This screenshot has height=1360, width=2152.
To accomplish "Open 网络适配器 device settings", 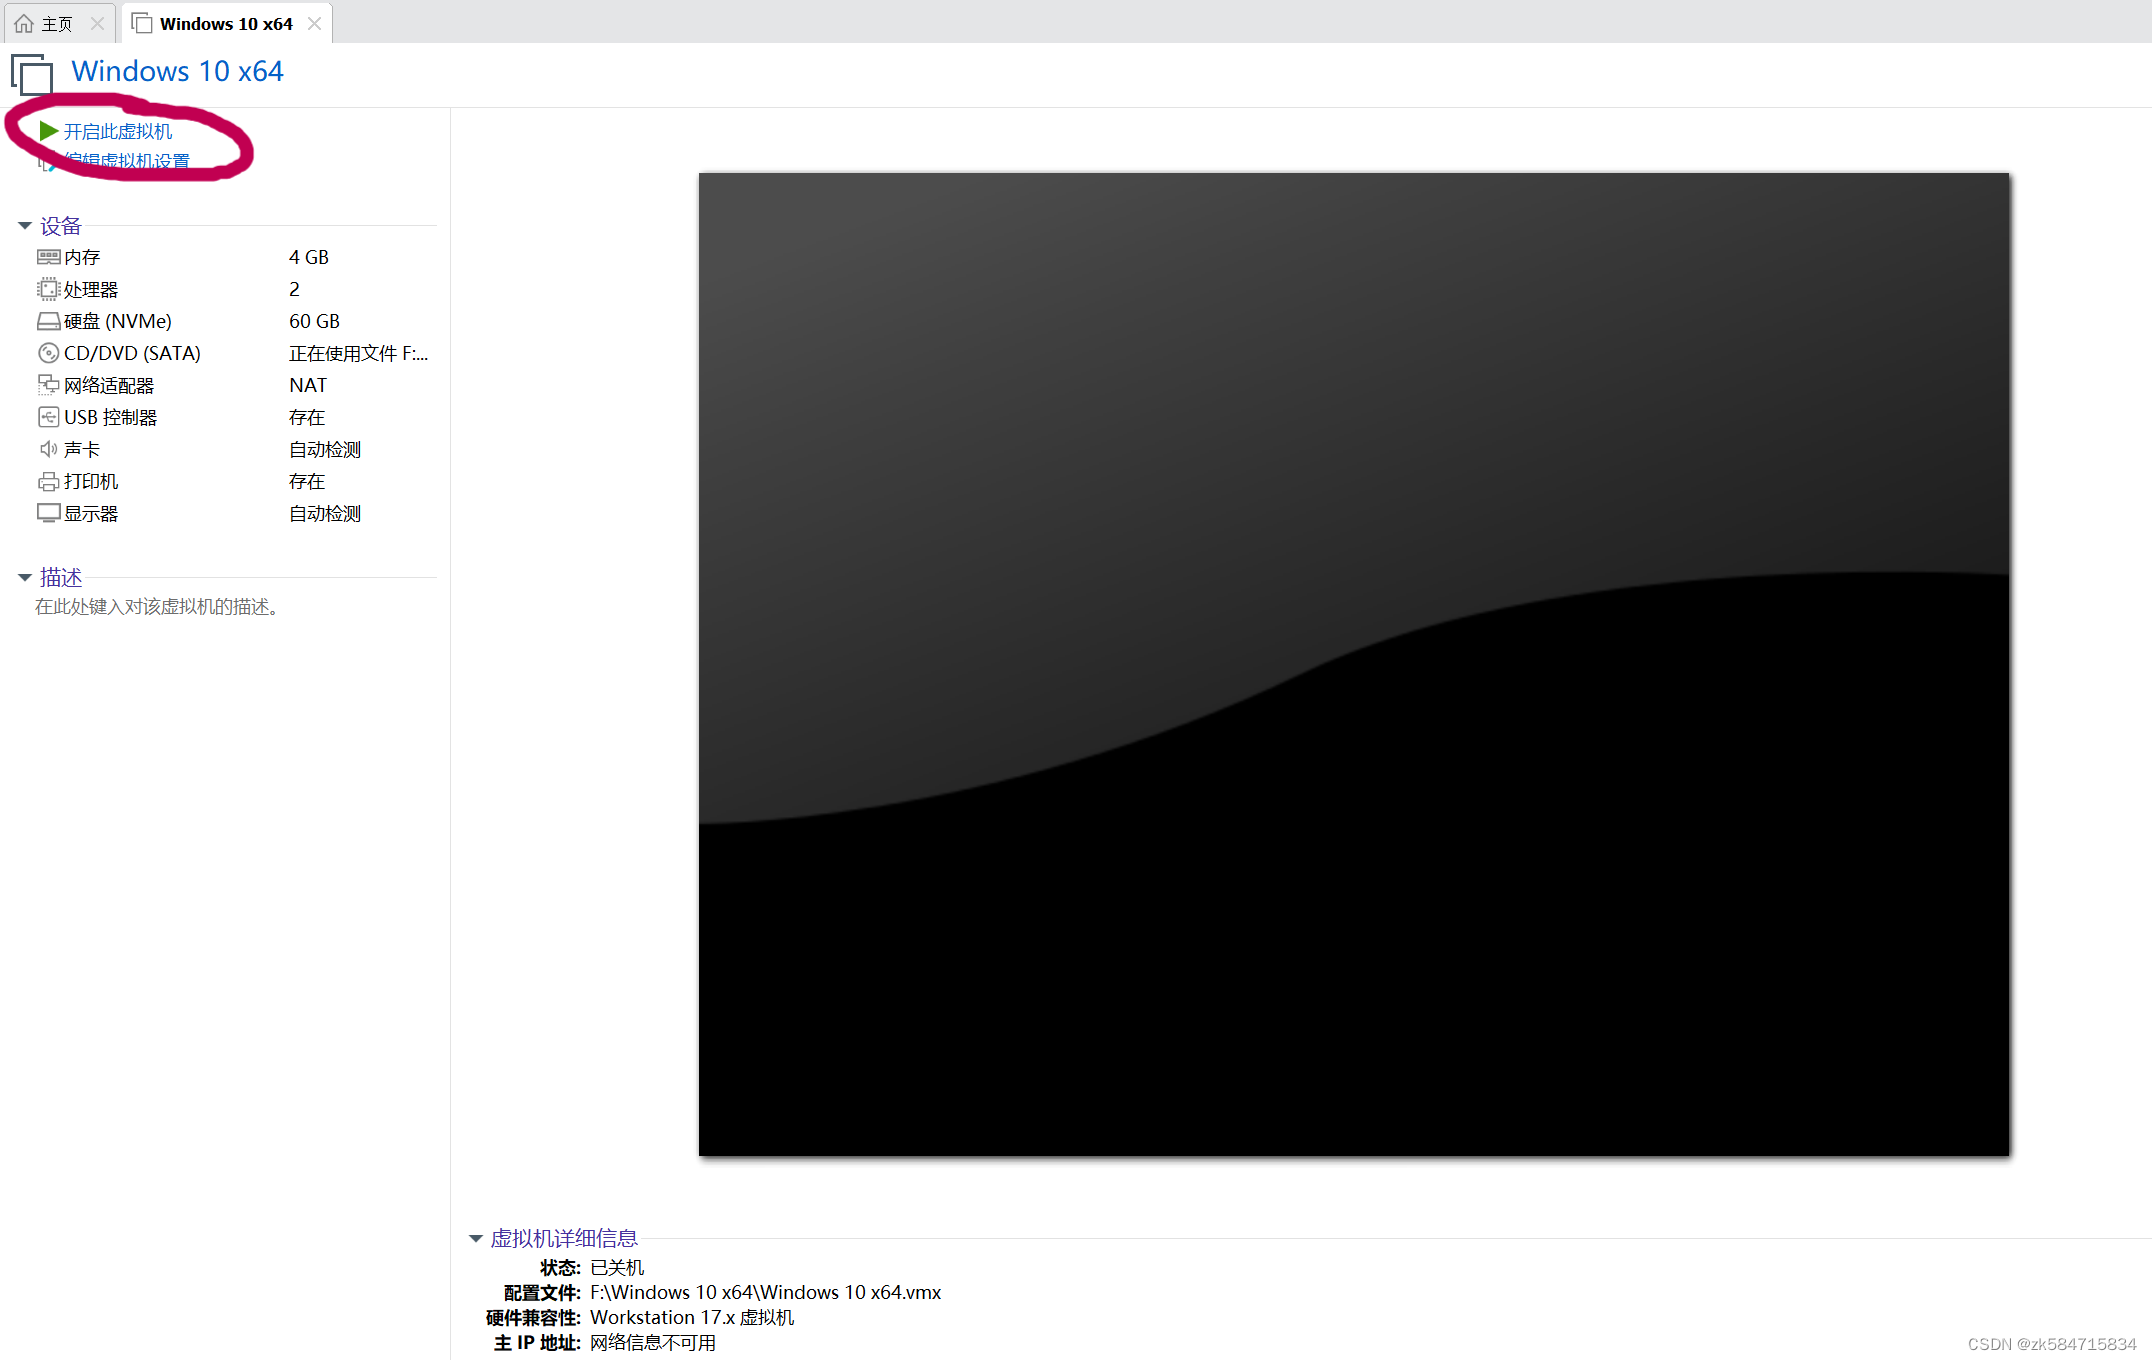I will [x=109, y=385].
